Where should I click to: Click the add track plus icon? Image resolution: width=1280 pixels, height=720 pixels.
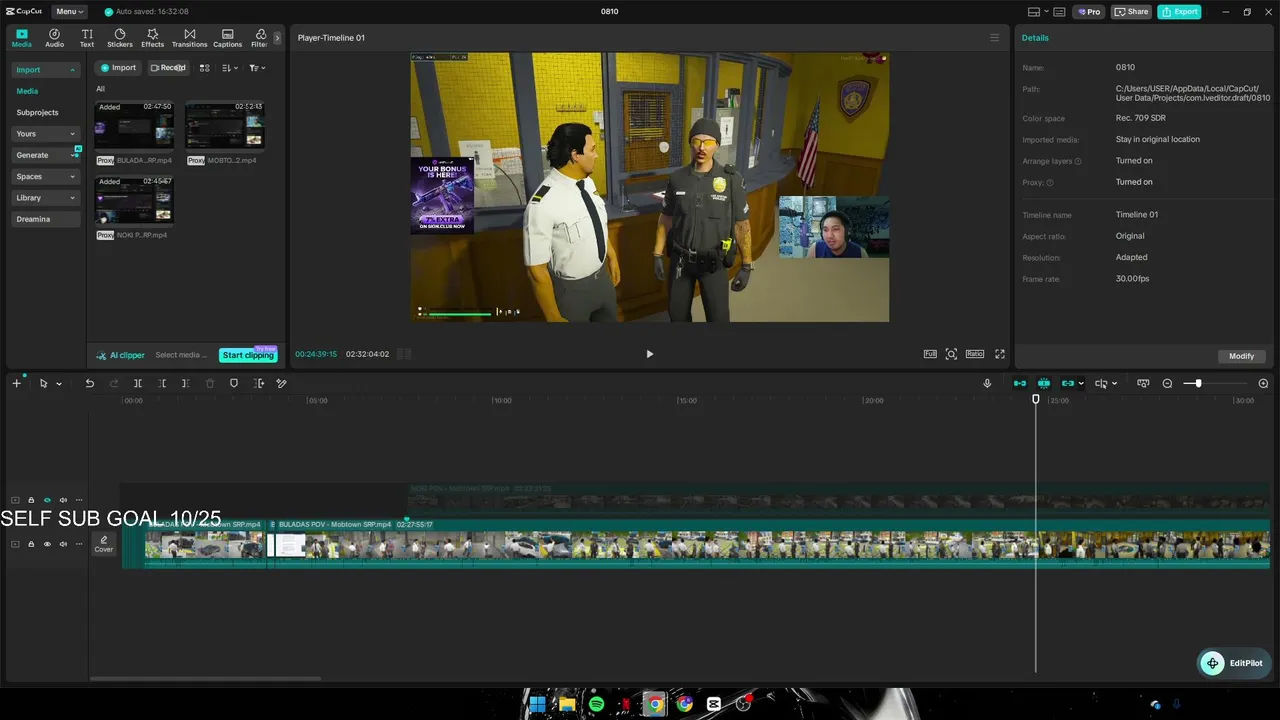(16, 383)
